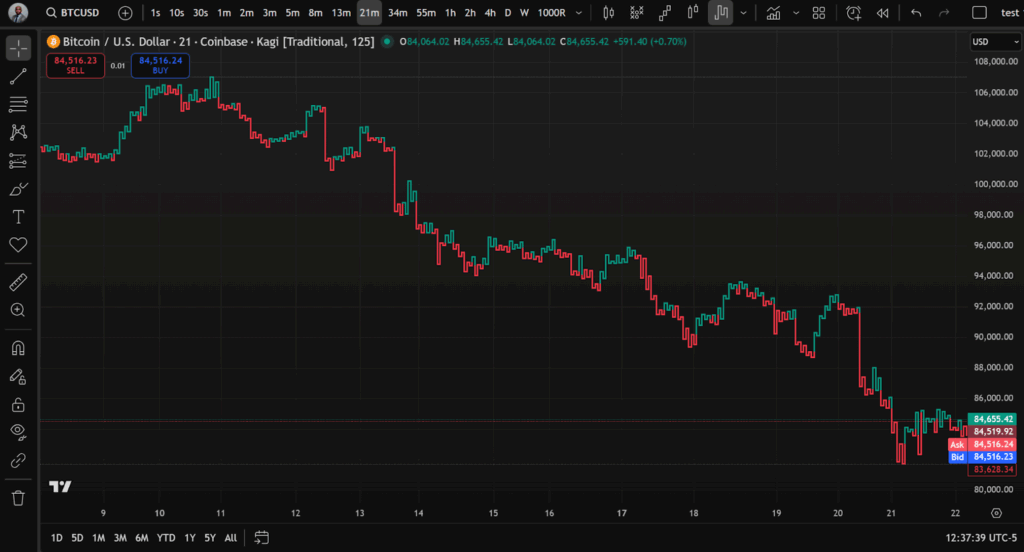This screenshot has height=552, width=1024.
Task: Expand the timeframe interval dropdown arrow
Action: (x=579, y=13)
